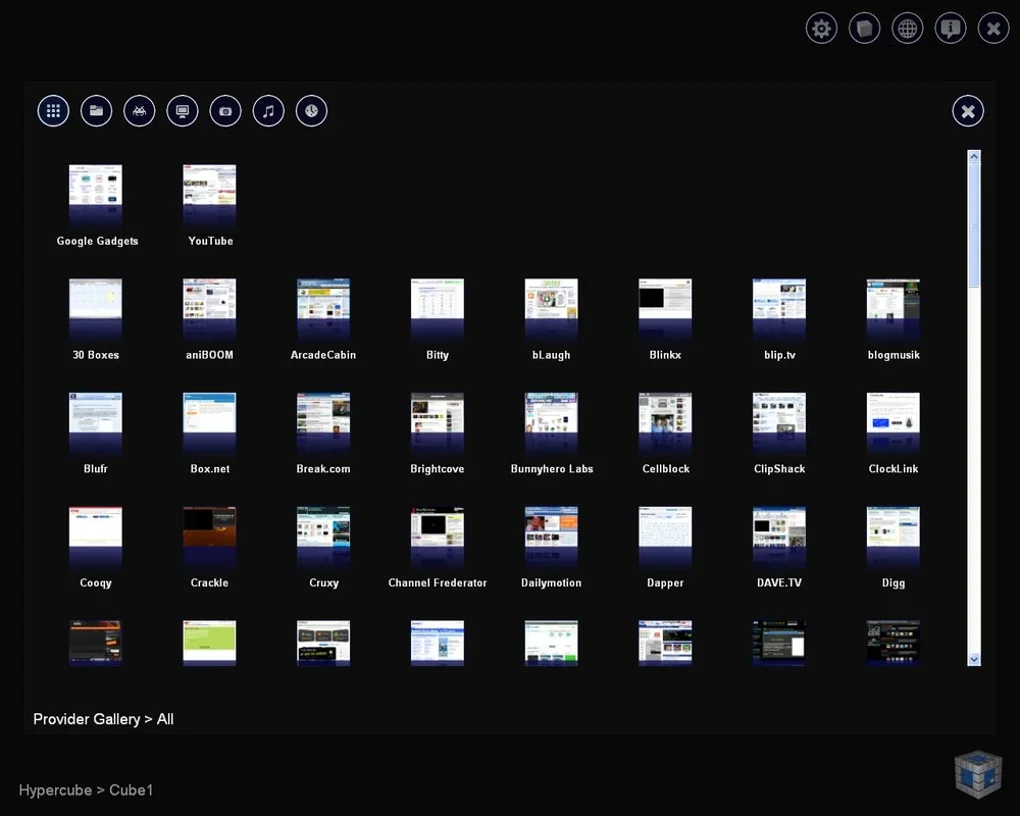Select the ClockLink provider thumbnail

[893, 422]
